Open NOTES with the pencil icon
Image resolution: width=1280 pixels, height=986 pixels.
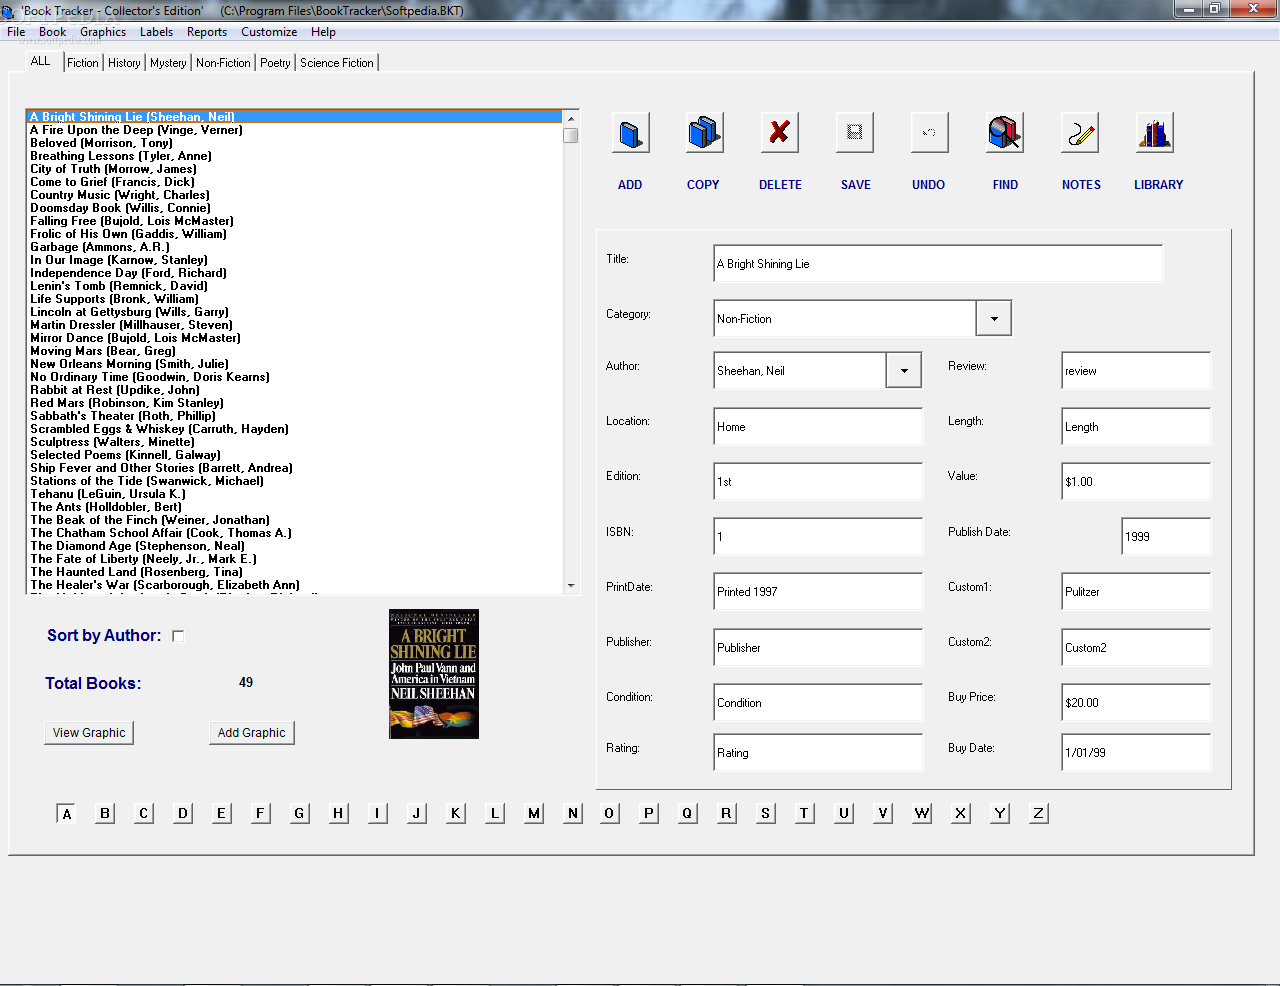coord(1080,133)
